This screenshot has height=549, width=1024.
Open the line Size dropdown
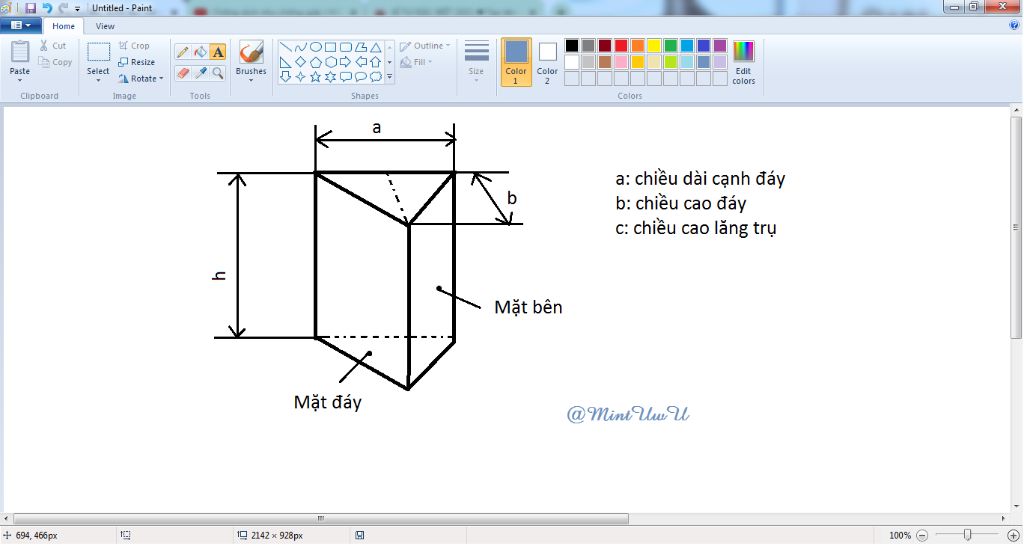[476, 61]
